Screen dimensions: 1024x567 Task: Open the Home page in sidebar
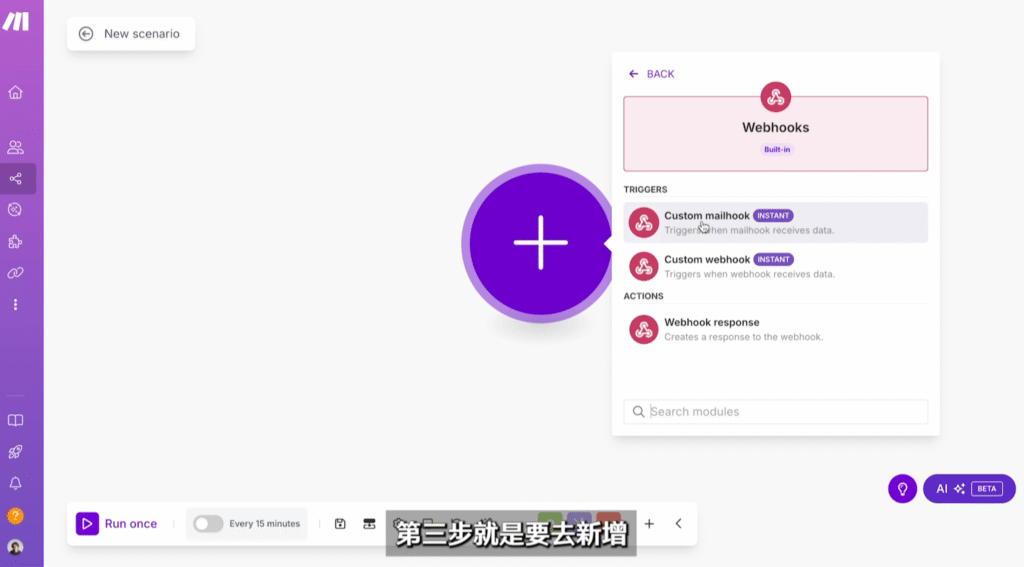tap(15, 93)
